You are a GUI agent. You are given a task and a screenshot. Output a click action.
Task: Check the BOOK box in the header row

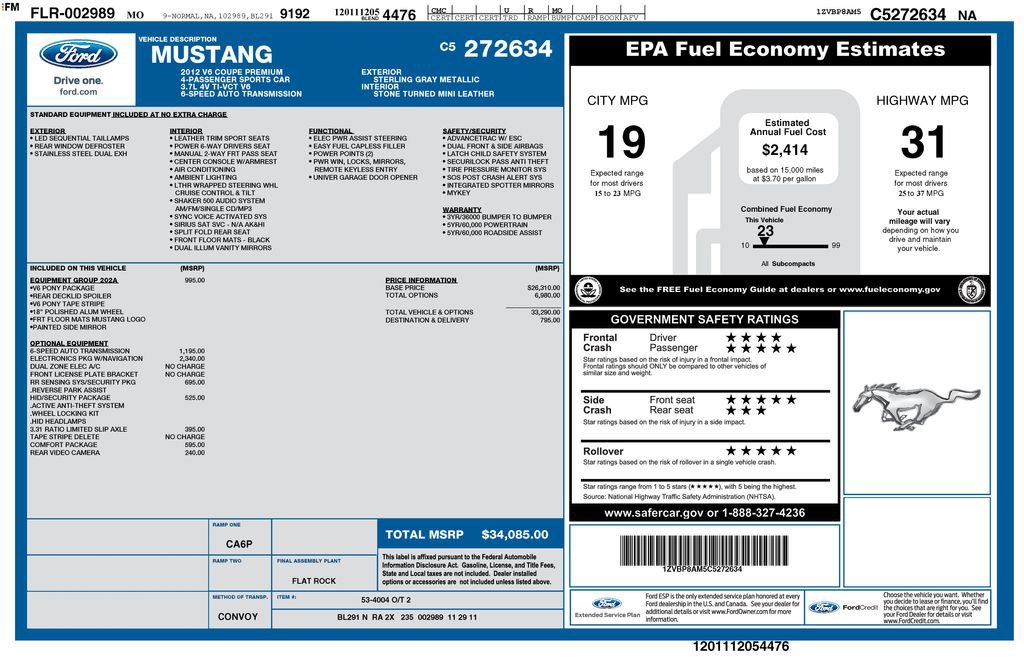click(x=609, y=13)
